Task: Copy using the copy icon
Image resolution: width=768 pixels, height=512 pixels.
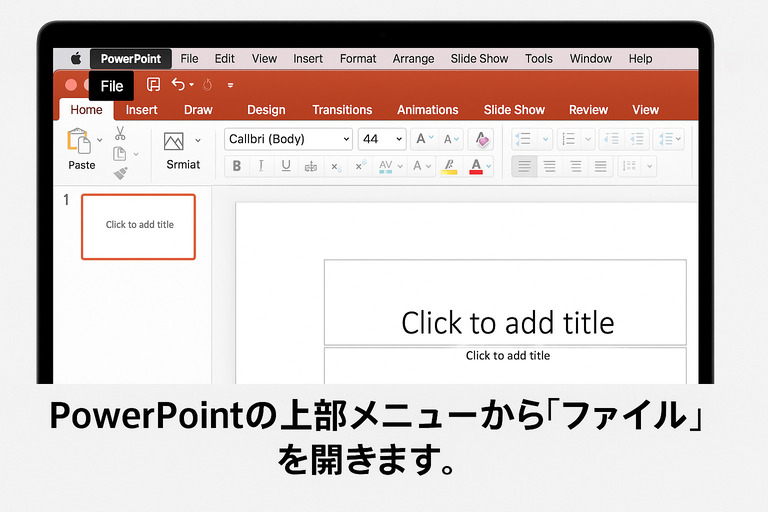Action: pyautogui.click(x=120, y=154)
